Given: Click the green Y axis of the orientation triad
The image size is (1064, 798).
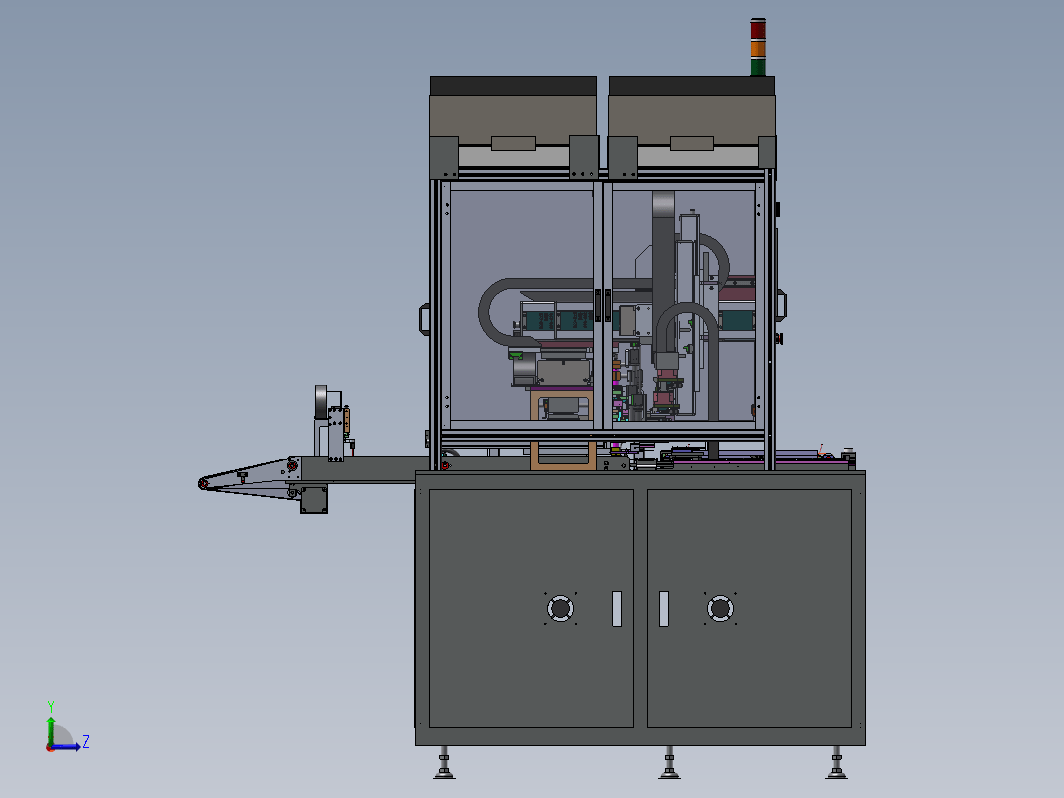Looking at the screenshot, I should pos(50,731).
